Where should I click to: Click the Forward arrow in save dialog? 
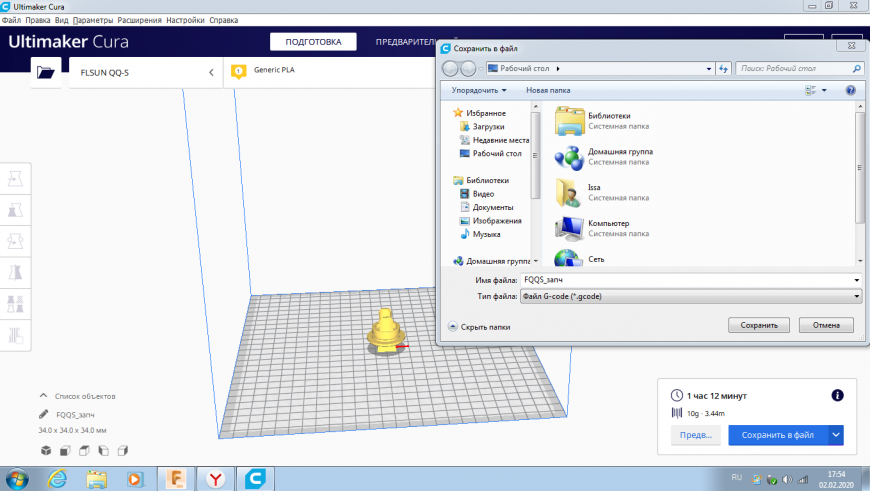(468, 68)
